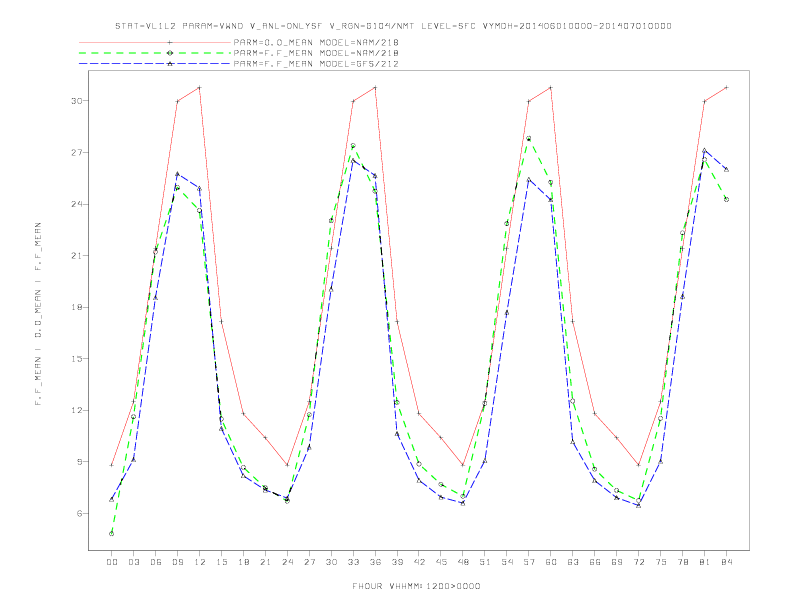Click x-axis tick label 75
Screen dimensions: 792x612
[661, 562]
